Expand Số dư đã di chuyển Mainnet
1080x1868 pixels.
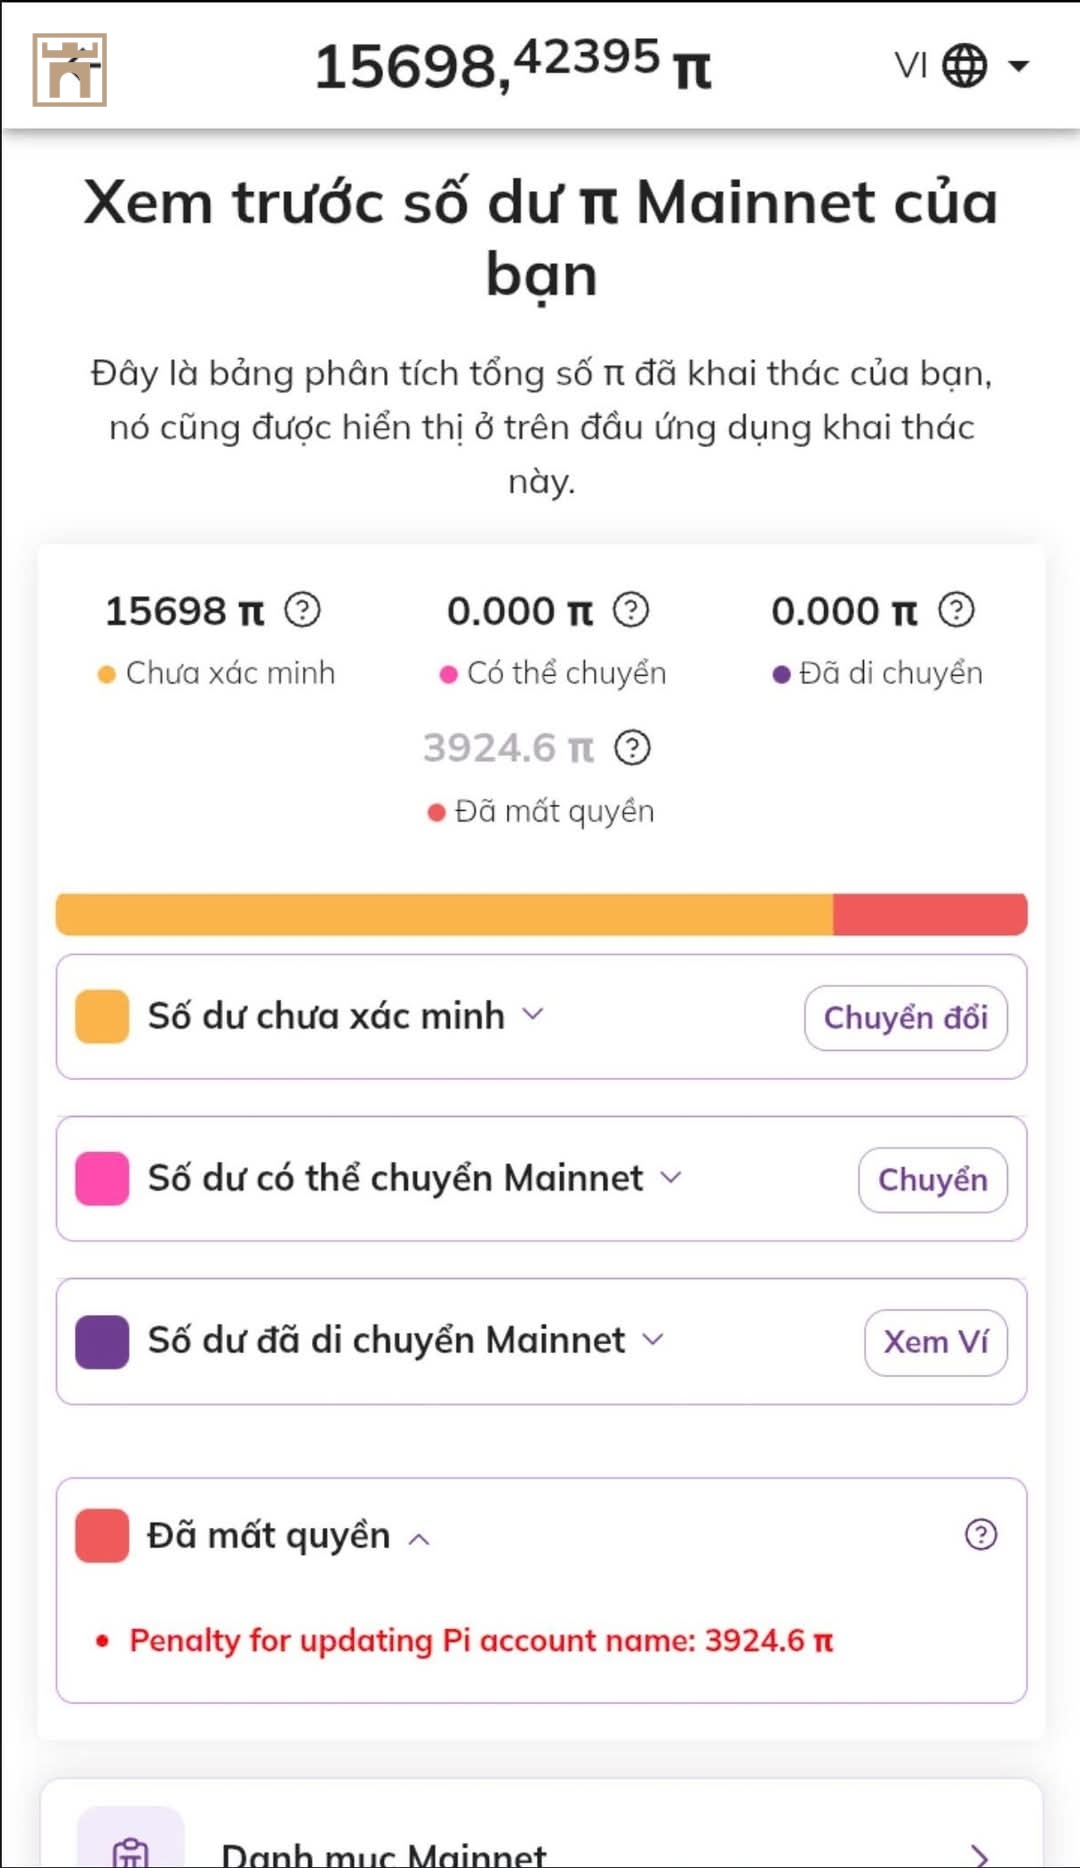pos(653,1339)
